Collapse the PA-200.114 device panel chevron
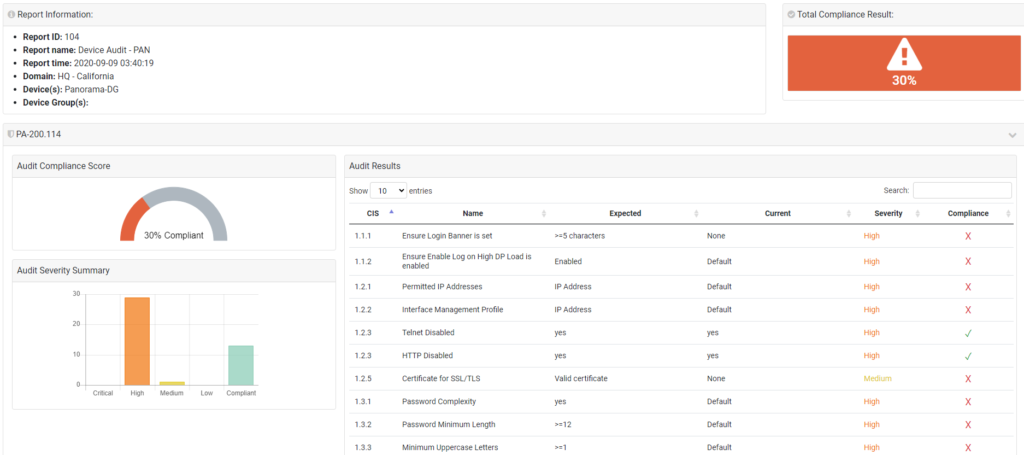This screenshot has height=455, width=1024. point(1012,135)
